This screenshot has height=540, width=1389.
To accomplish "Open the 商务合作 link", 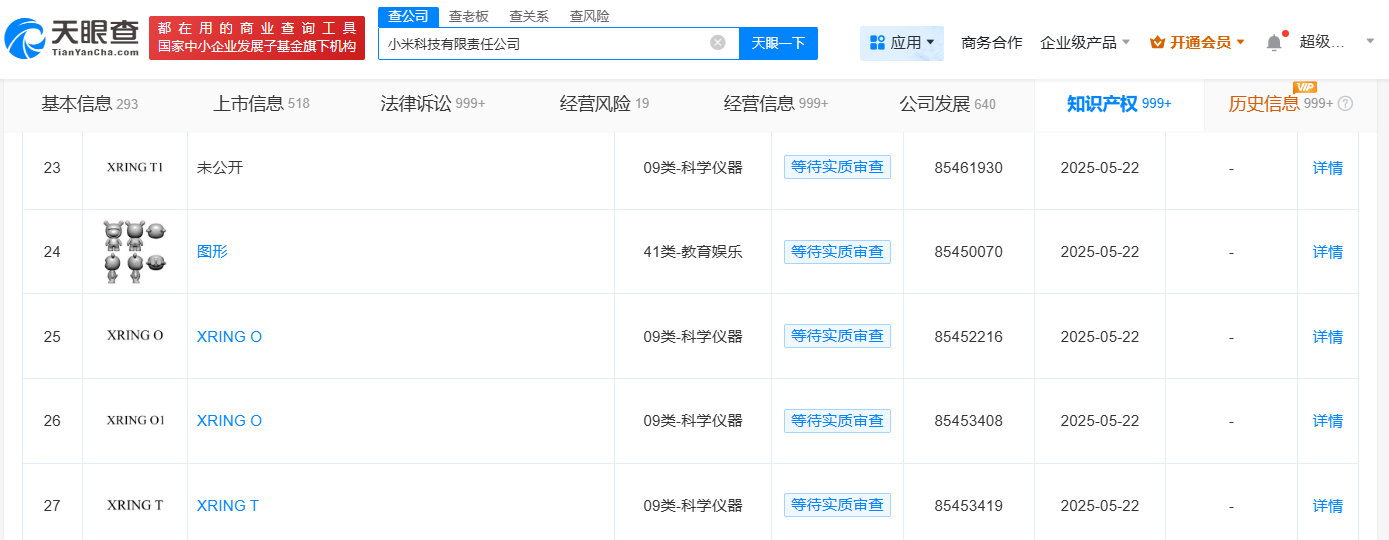I will (x=991, y=43).
